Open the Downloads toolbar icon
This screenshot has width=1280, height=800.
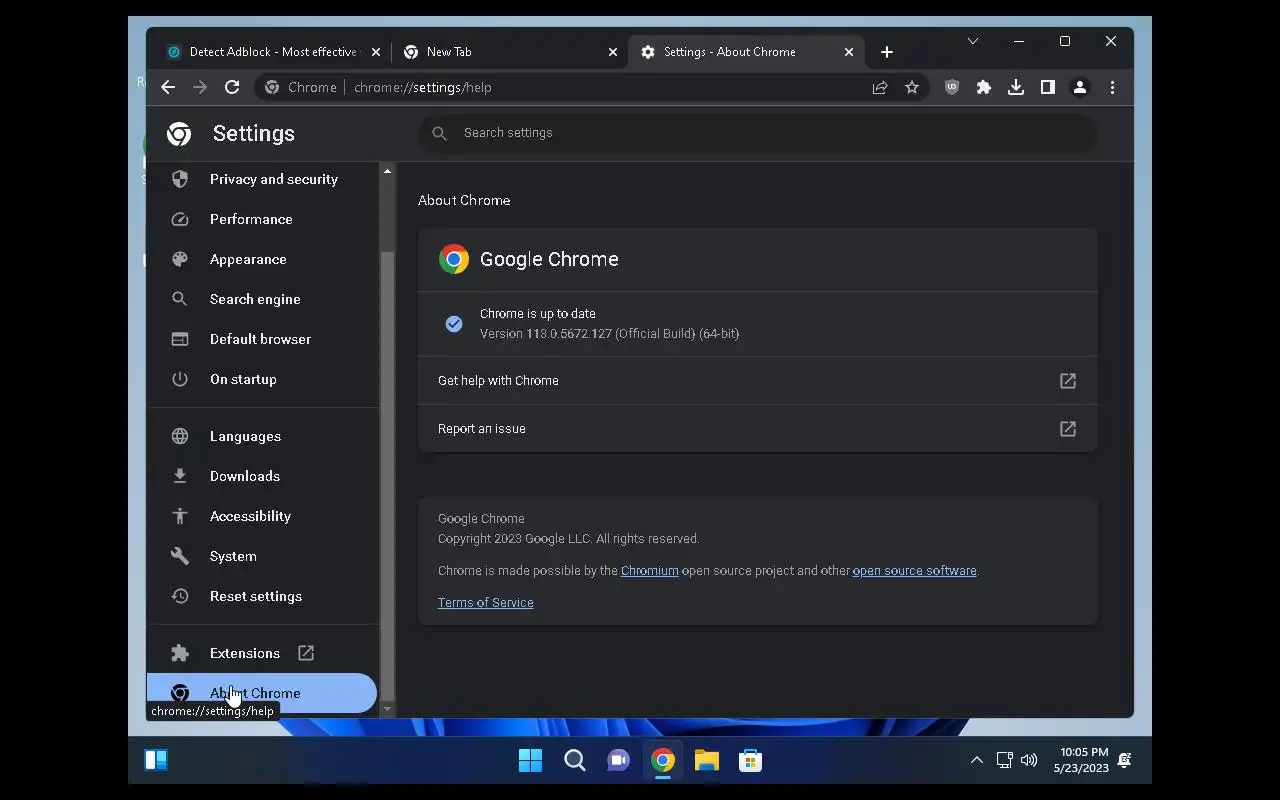(1016, 87)
